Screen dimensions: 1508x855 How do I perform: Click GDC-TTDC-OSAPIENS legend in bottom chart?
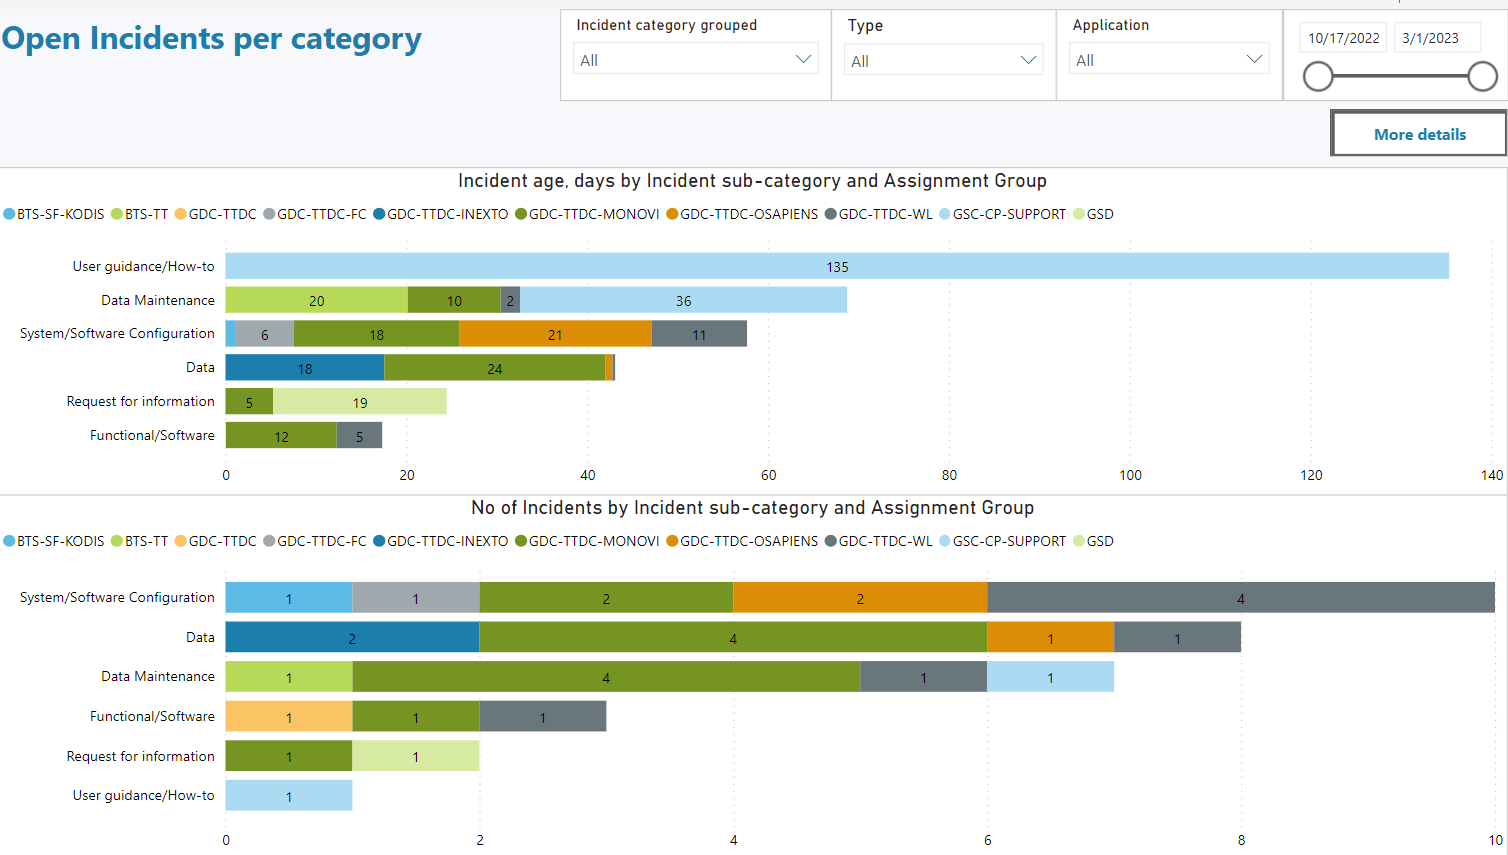pos(742,541)
